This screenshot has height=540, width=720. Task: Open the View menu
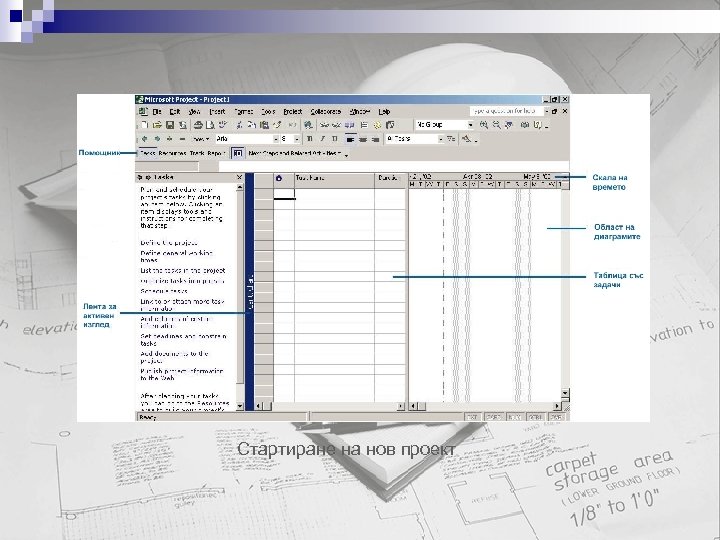(195, 112)
